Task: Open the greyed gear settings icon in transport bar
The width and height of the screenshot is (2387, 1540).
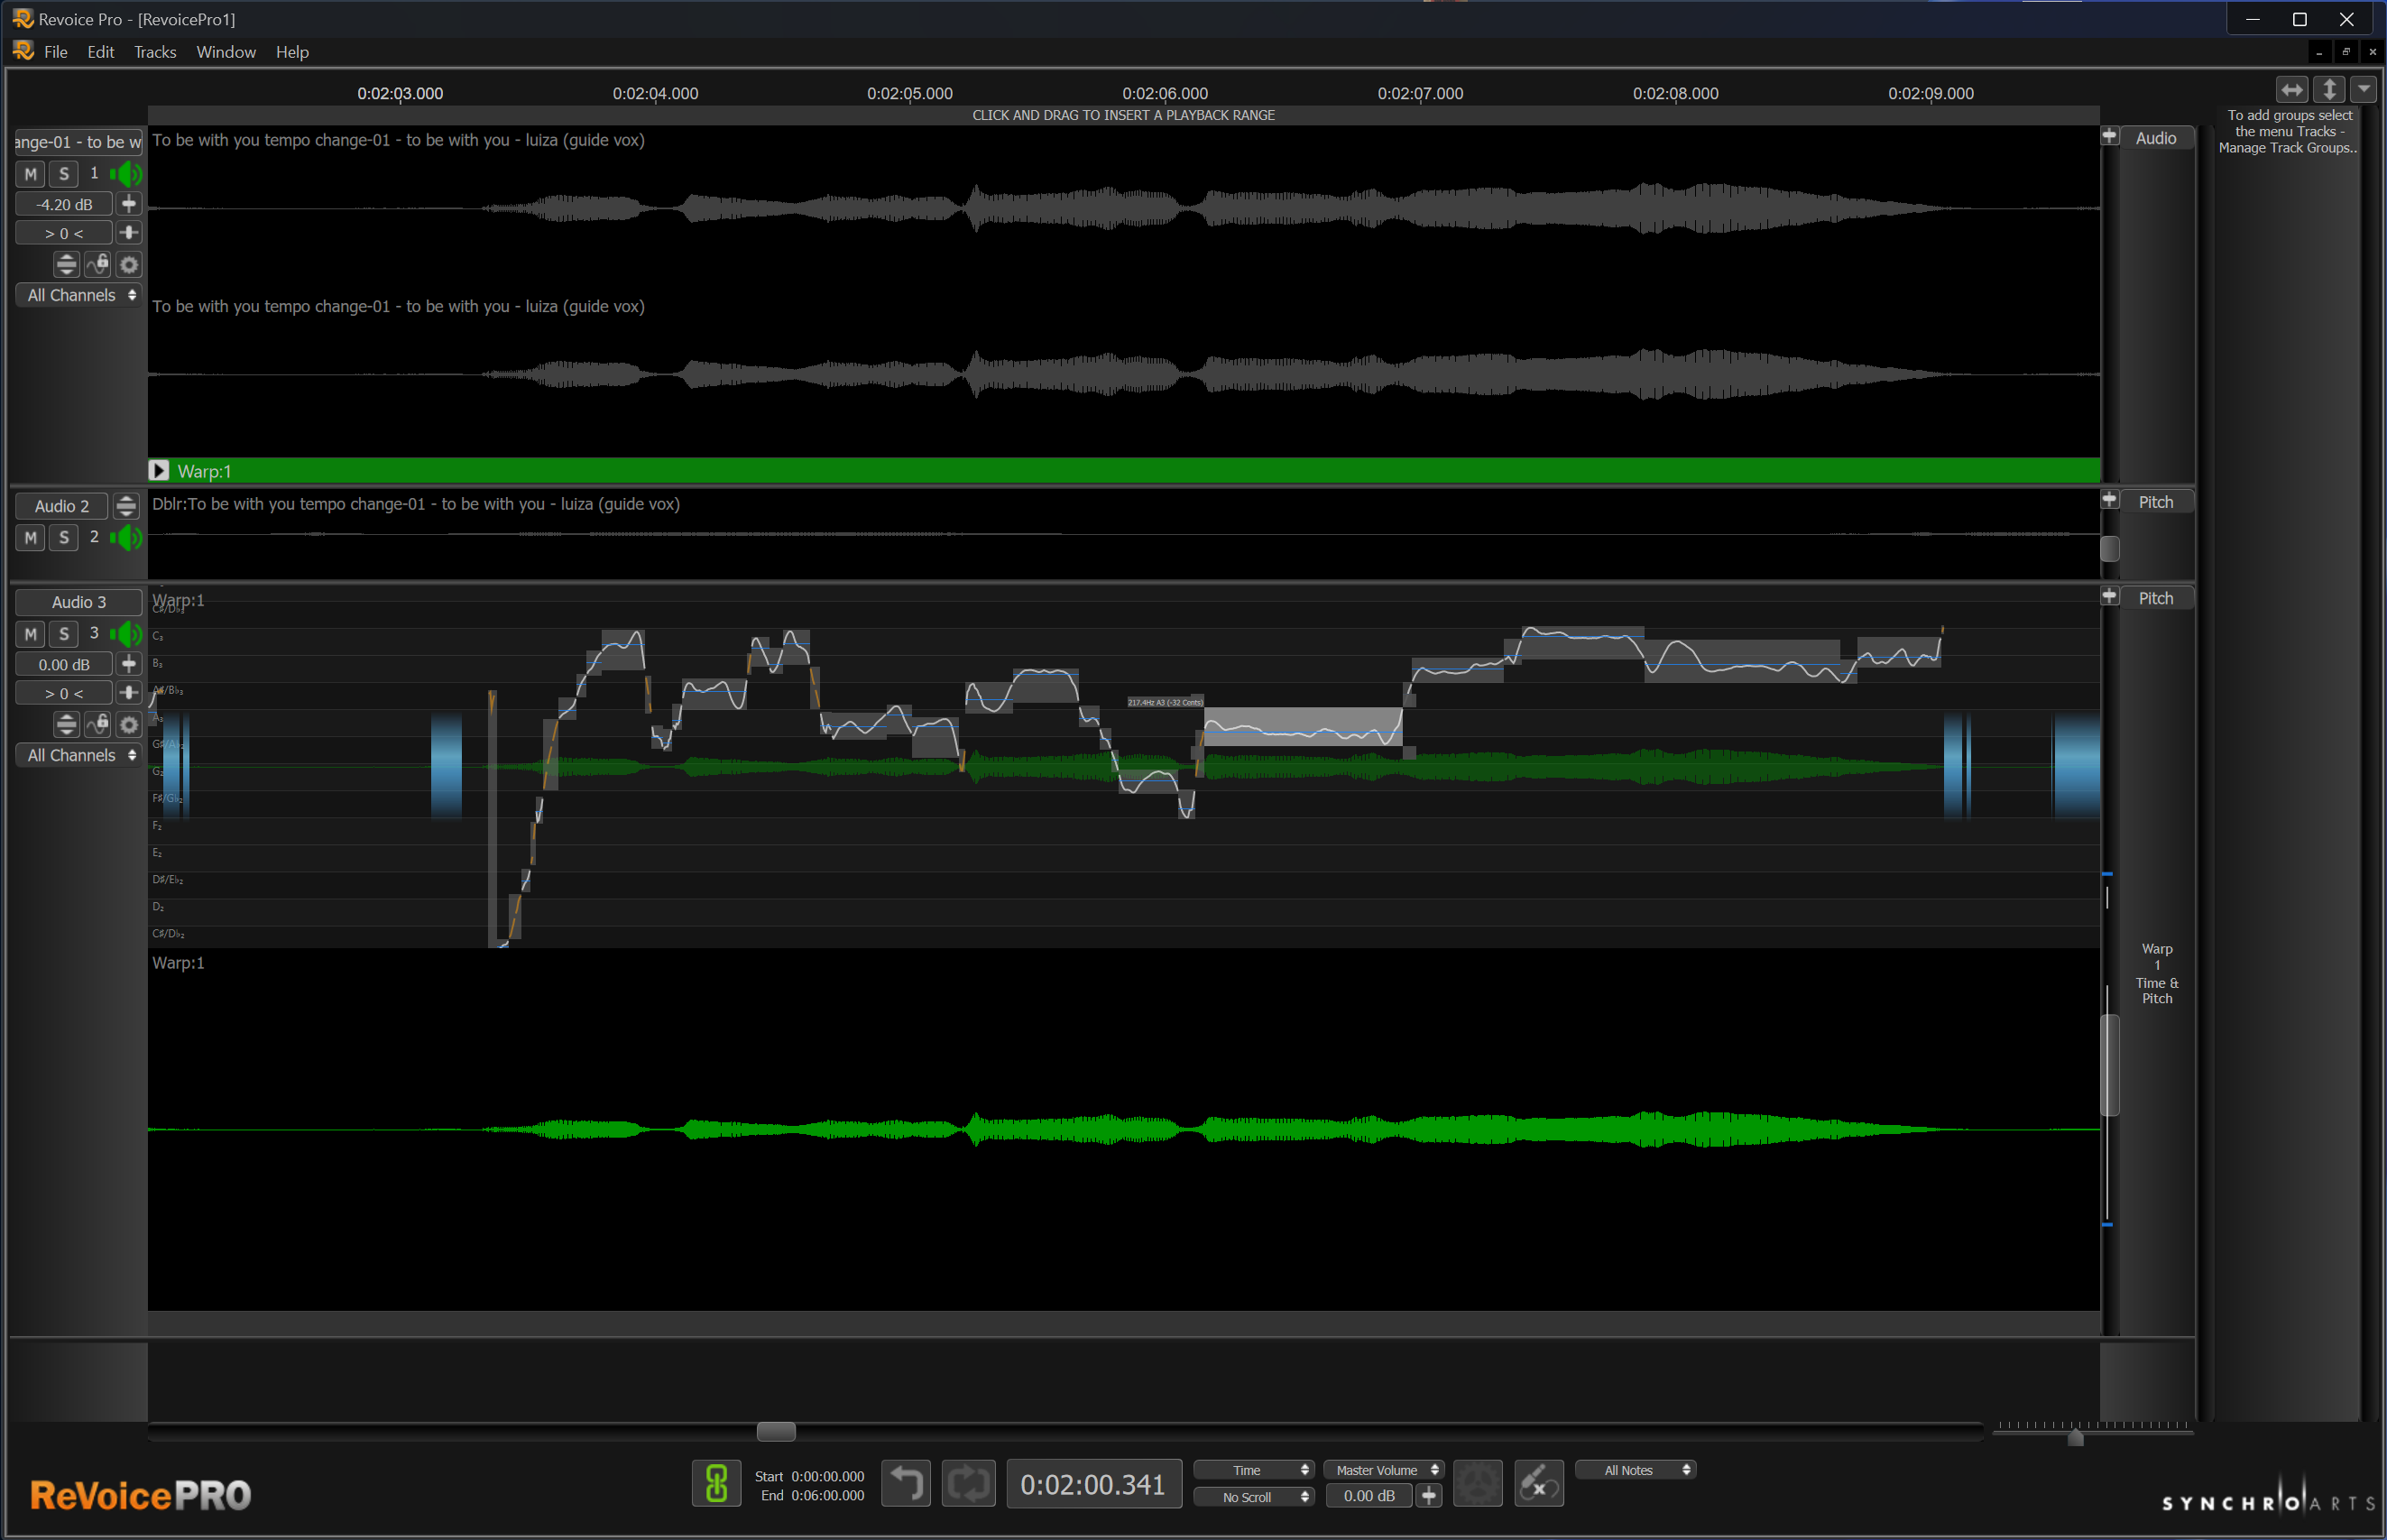Action: [x=1477, y=1483]
